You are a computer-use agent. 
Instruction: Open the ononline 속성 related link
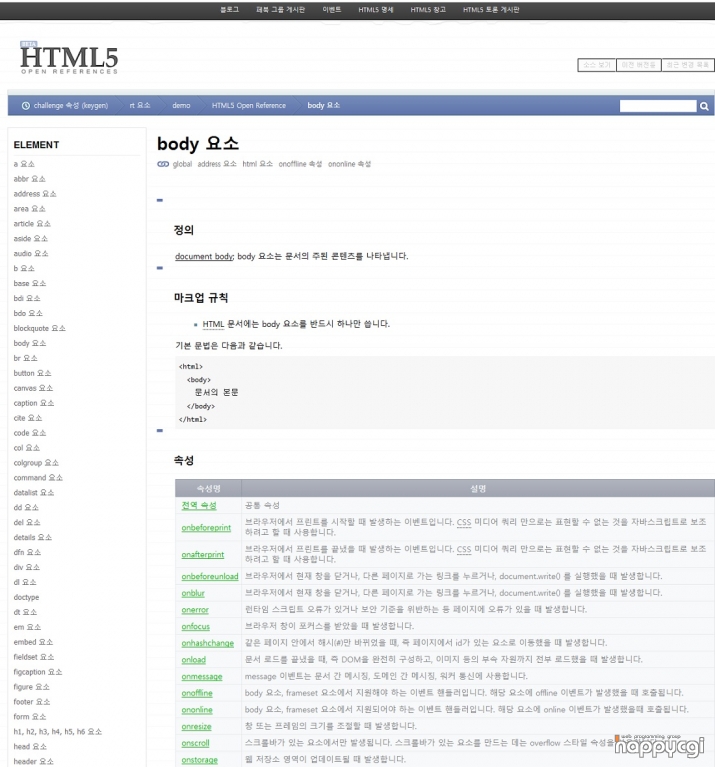pyautogui.click(x=349, y=164)
